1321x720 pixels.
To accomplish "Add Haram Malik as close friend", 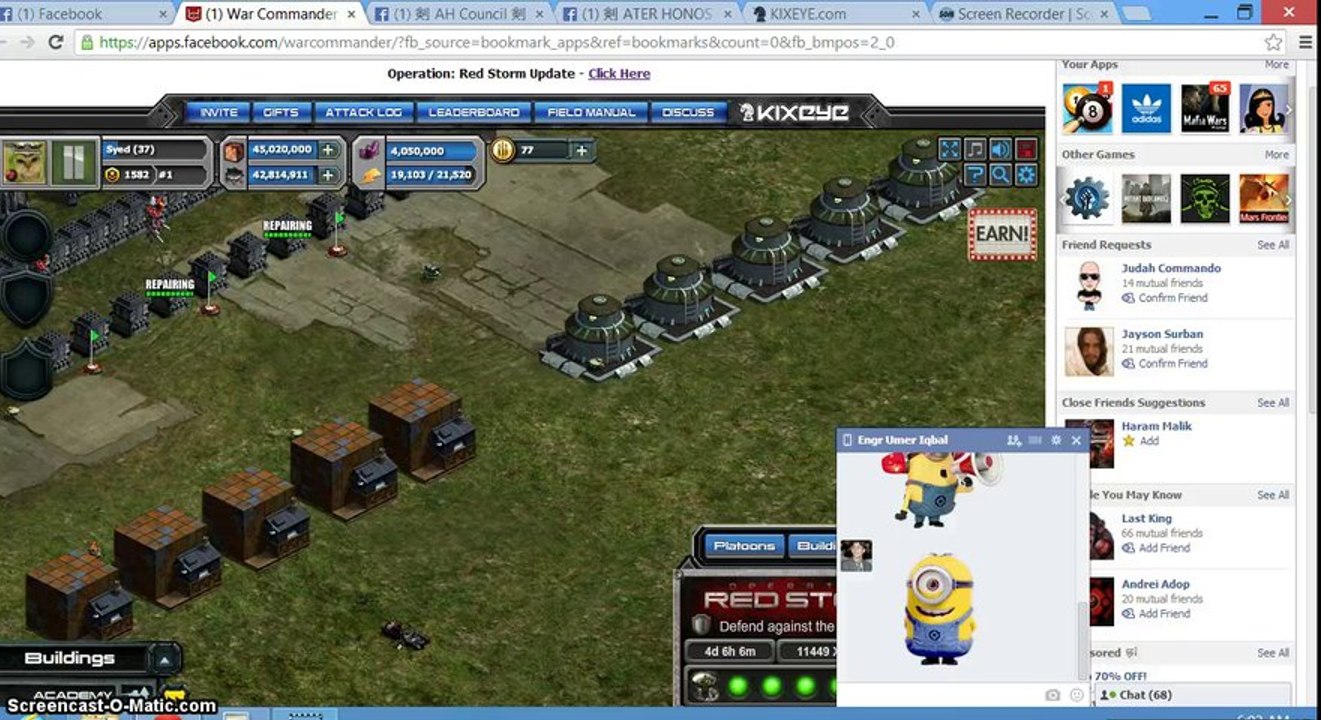I will coord(1149,441).
